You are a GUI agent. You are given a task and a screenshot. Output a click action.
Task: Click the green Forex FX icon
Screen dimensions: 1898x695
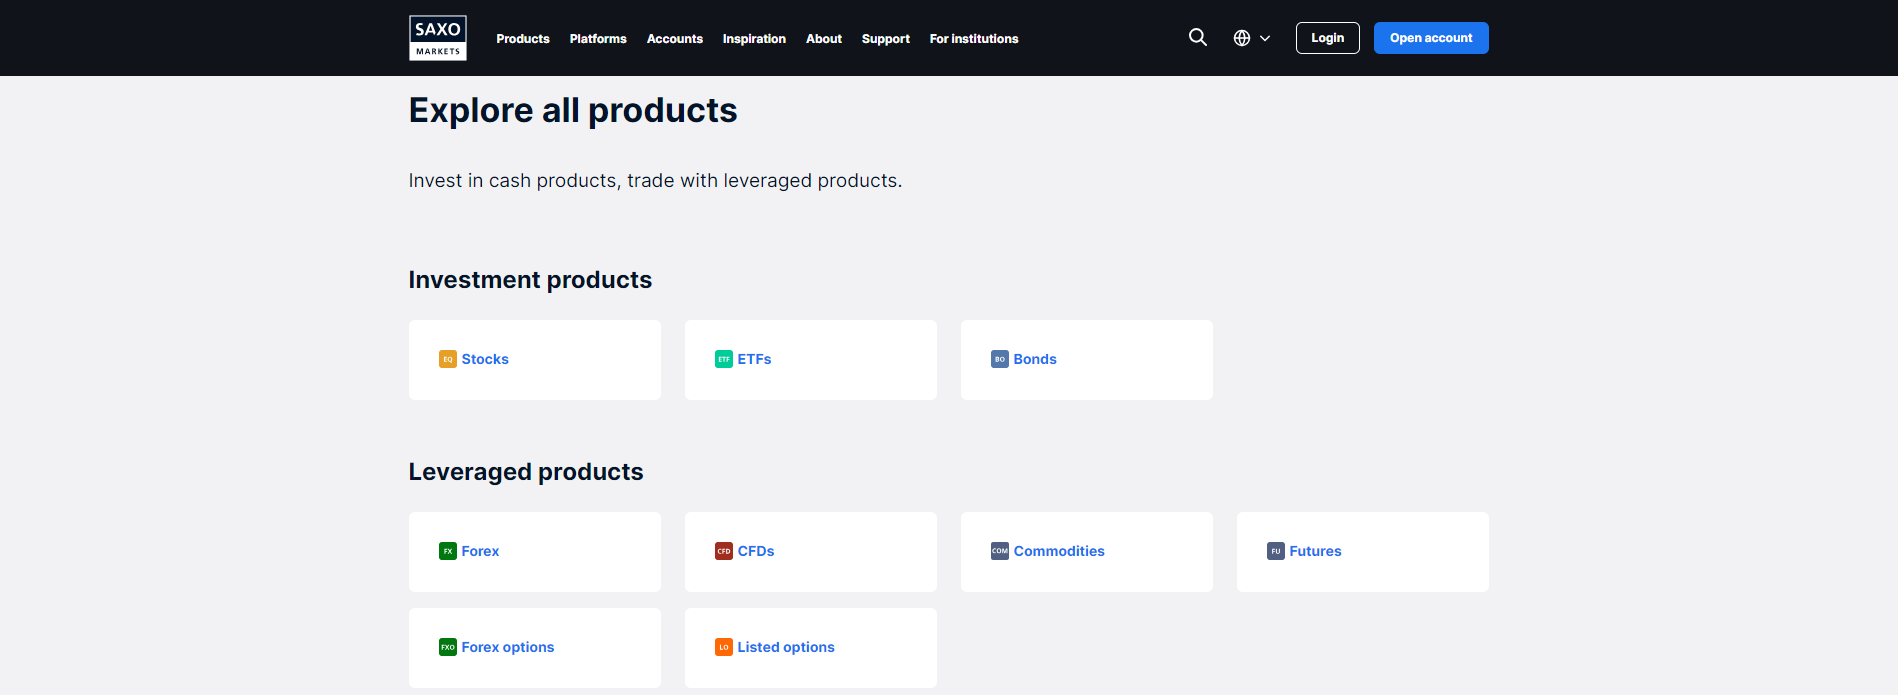448,551
